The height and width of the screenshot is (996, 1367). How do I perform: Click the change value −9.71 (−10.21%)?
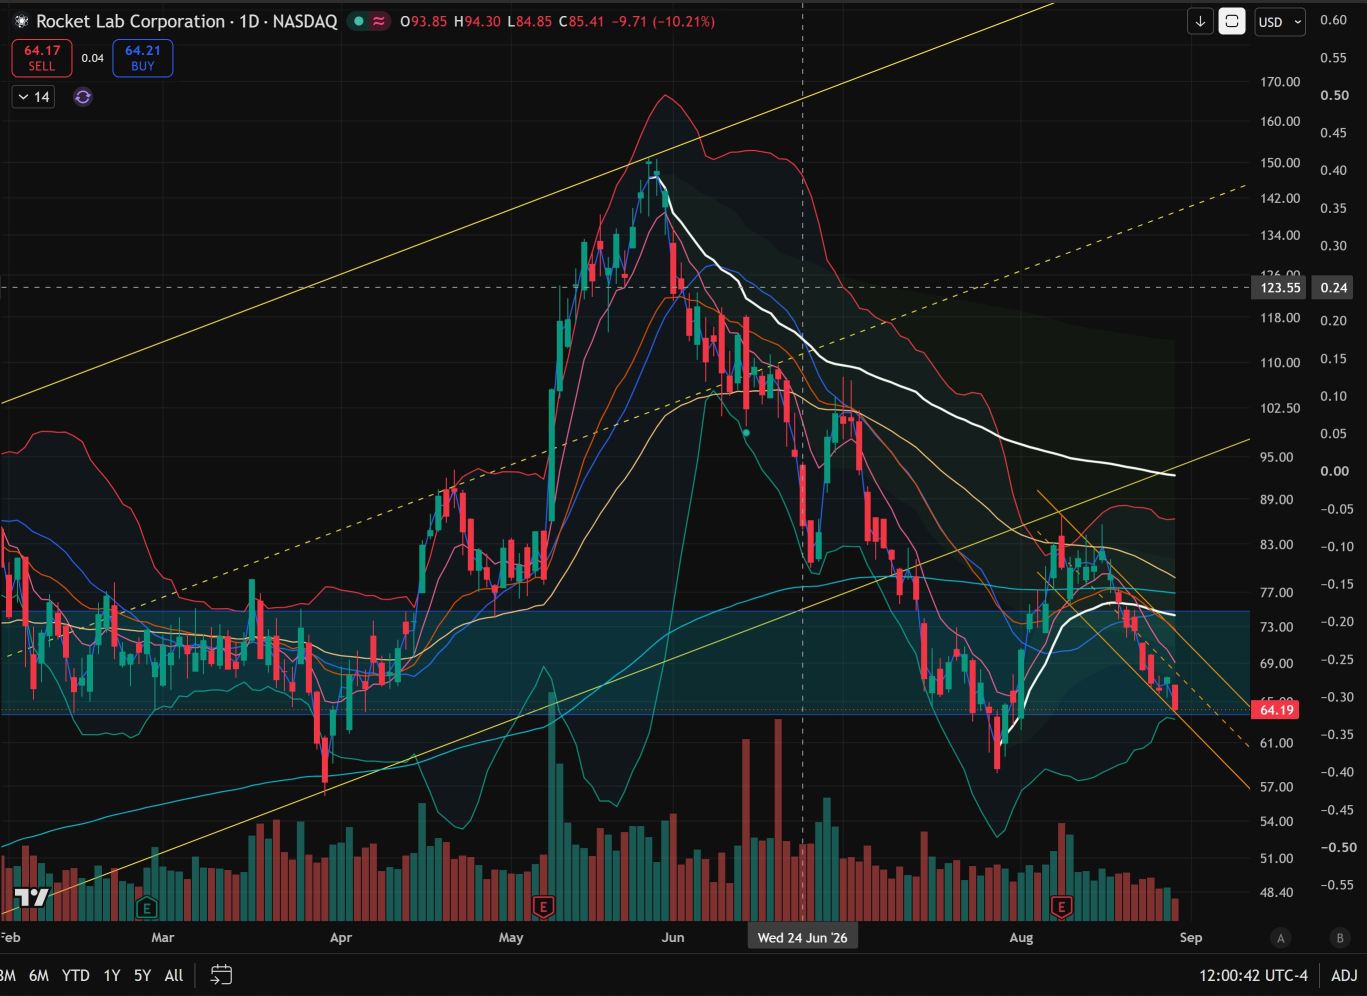pos(663,21)
